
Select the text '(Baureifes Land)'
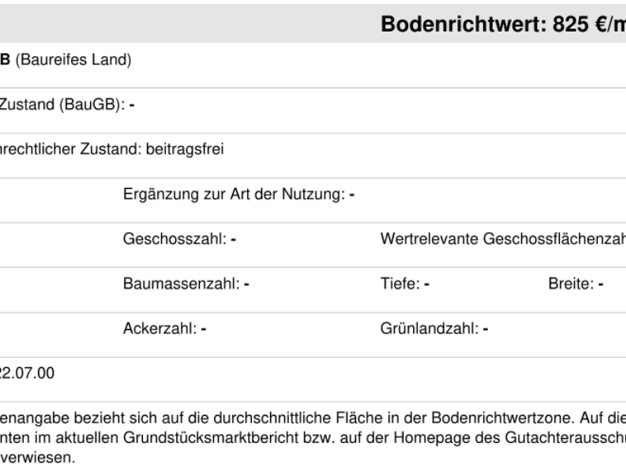pos(73,60)
